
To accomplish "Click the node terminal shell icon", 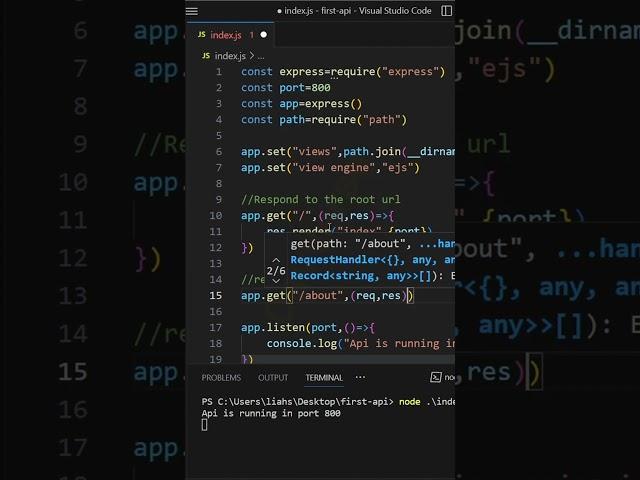I will [x=436, y=378].
